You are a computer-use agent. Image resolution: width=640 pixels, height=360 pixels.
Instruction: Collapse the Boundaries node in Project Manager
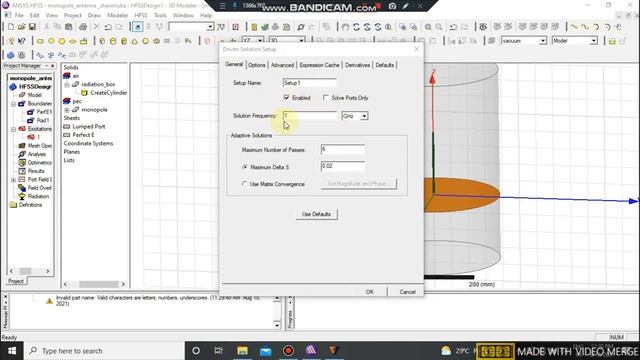pos(13,104)
